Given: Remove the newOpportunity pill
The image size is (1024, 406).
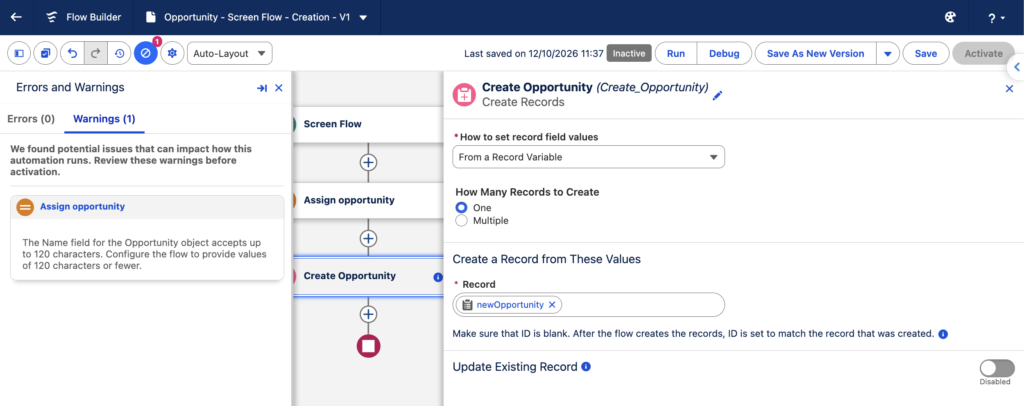Looking at the screenshot, I should click(x=552, y=305).
